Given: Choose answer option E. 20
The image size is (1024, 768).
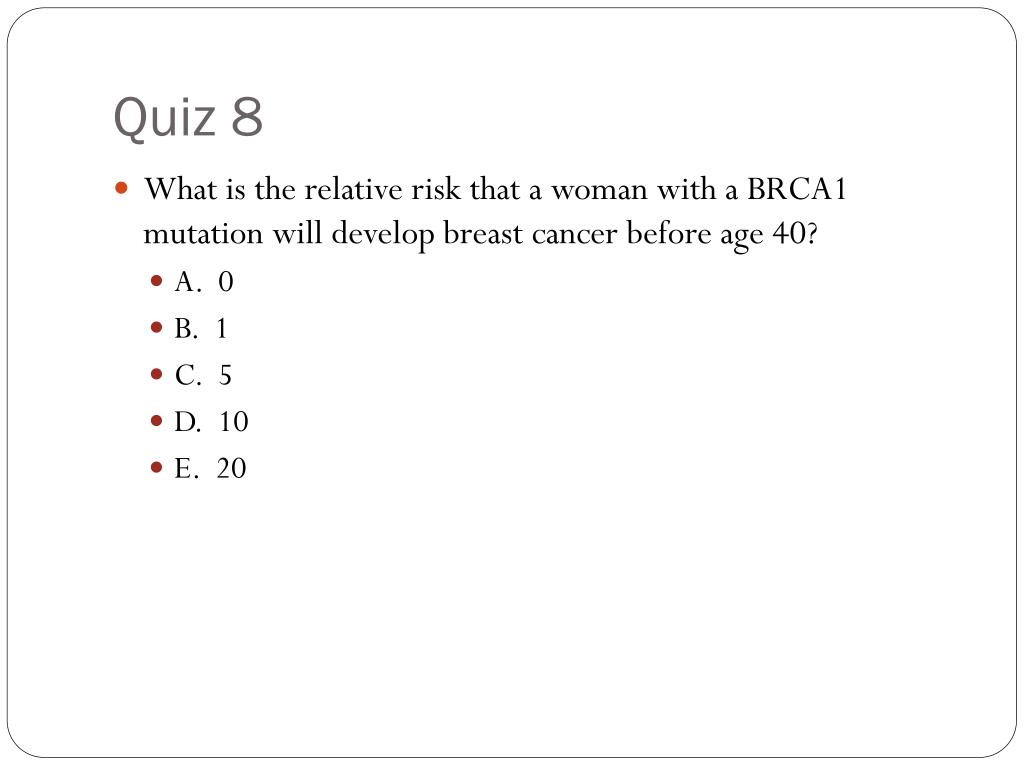Looking at the screenshot, I should pyautogui.click(x=210, y=468).
